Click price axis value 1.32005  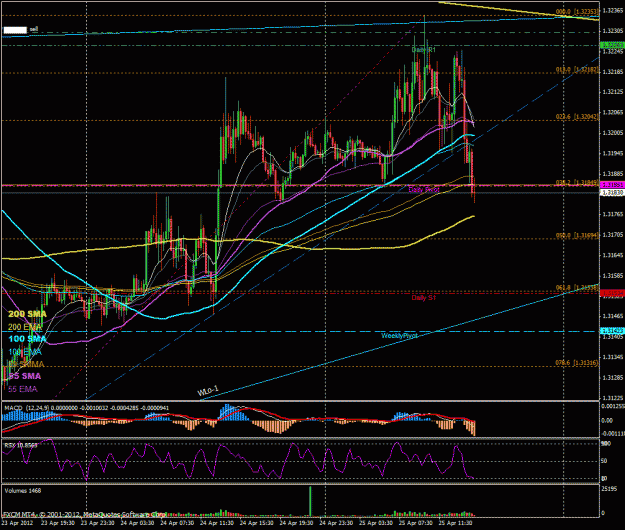click(x=613, y=133)
